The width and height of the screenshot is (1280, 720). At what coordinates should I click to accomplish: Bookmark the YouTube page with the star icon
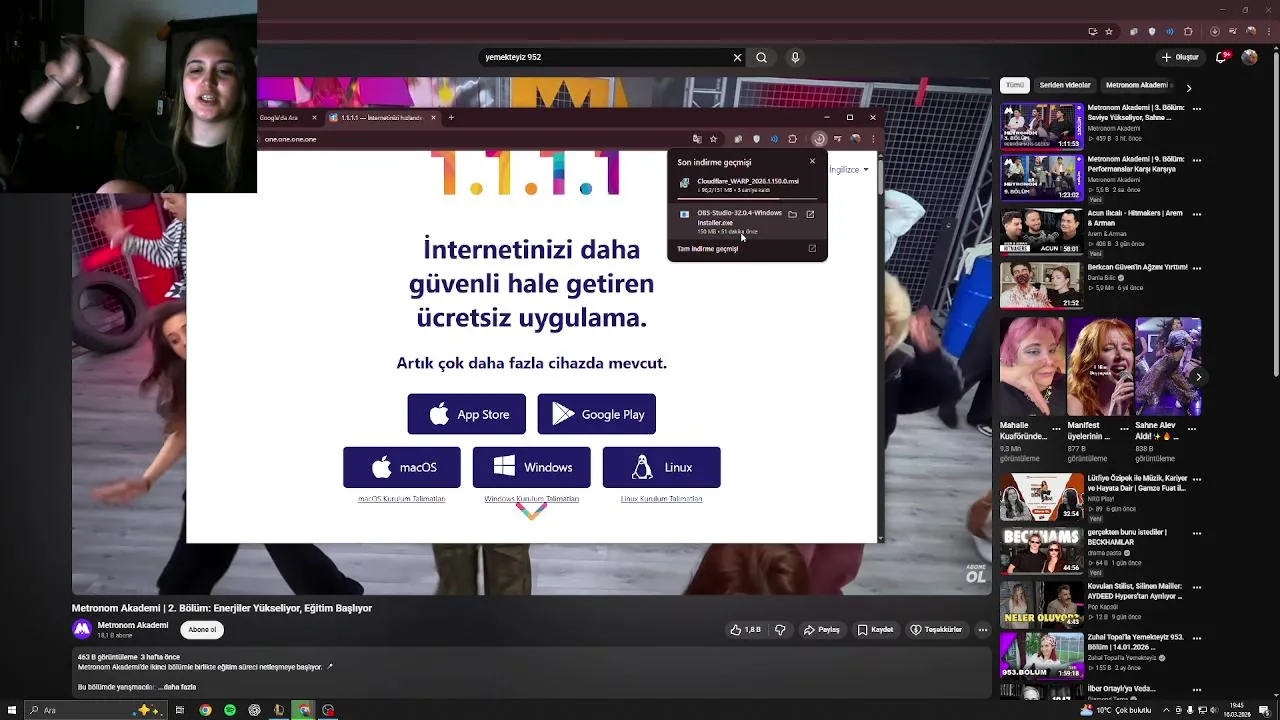[1109, 31]
